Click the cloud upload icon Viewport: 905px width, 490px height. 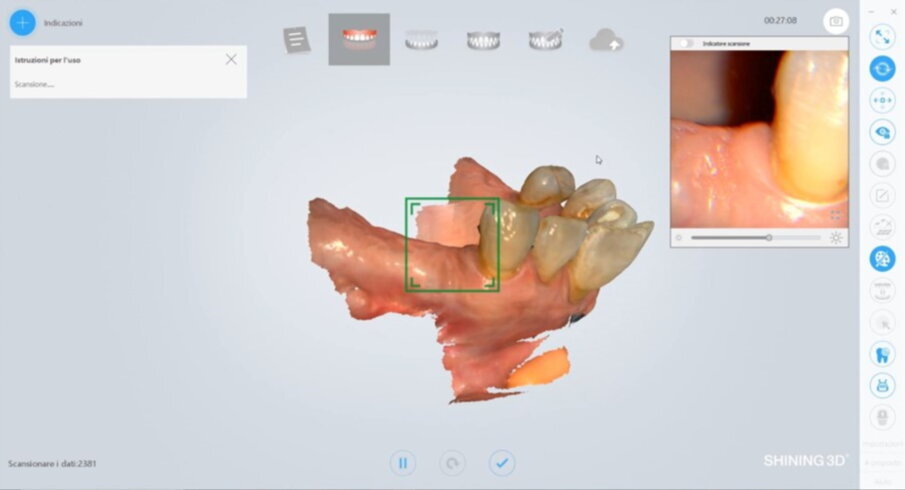(x=607, y=40)
